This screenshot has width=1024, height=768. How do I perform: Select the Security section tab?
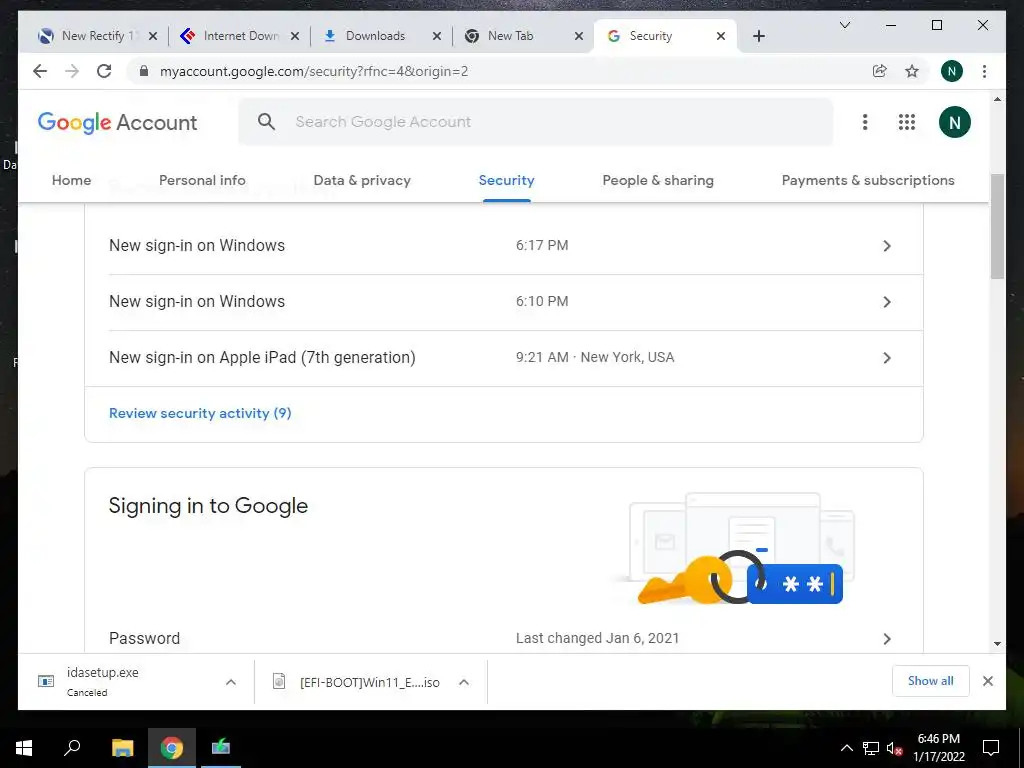[506, 180]
